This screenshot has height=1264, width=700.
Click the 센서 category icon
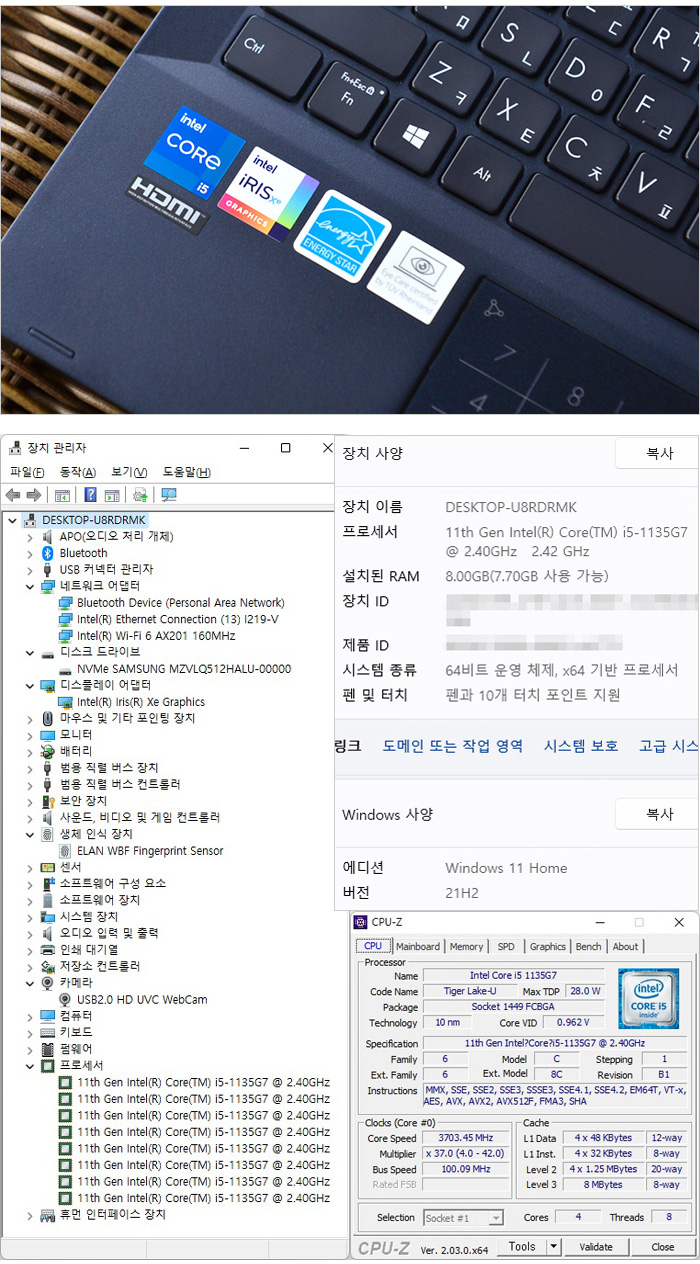click(48, 867)
